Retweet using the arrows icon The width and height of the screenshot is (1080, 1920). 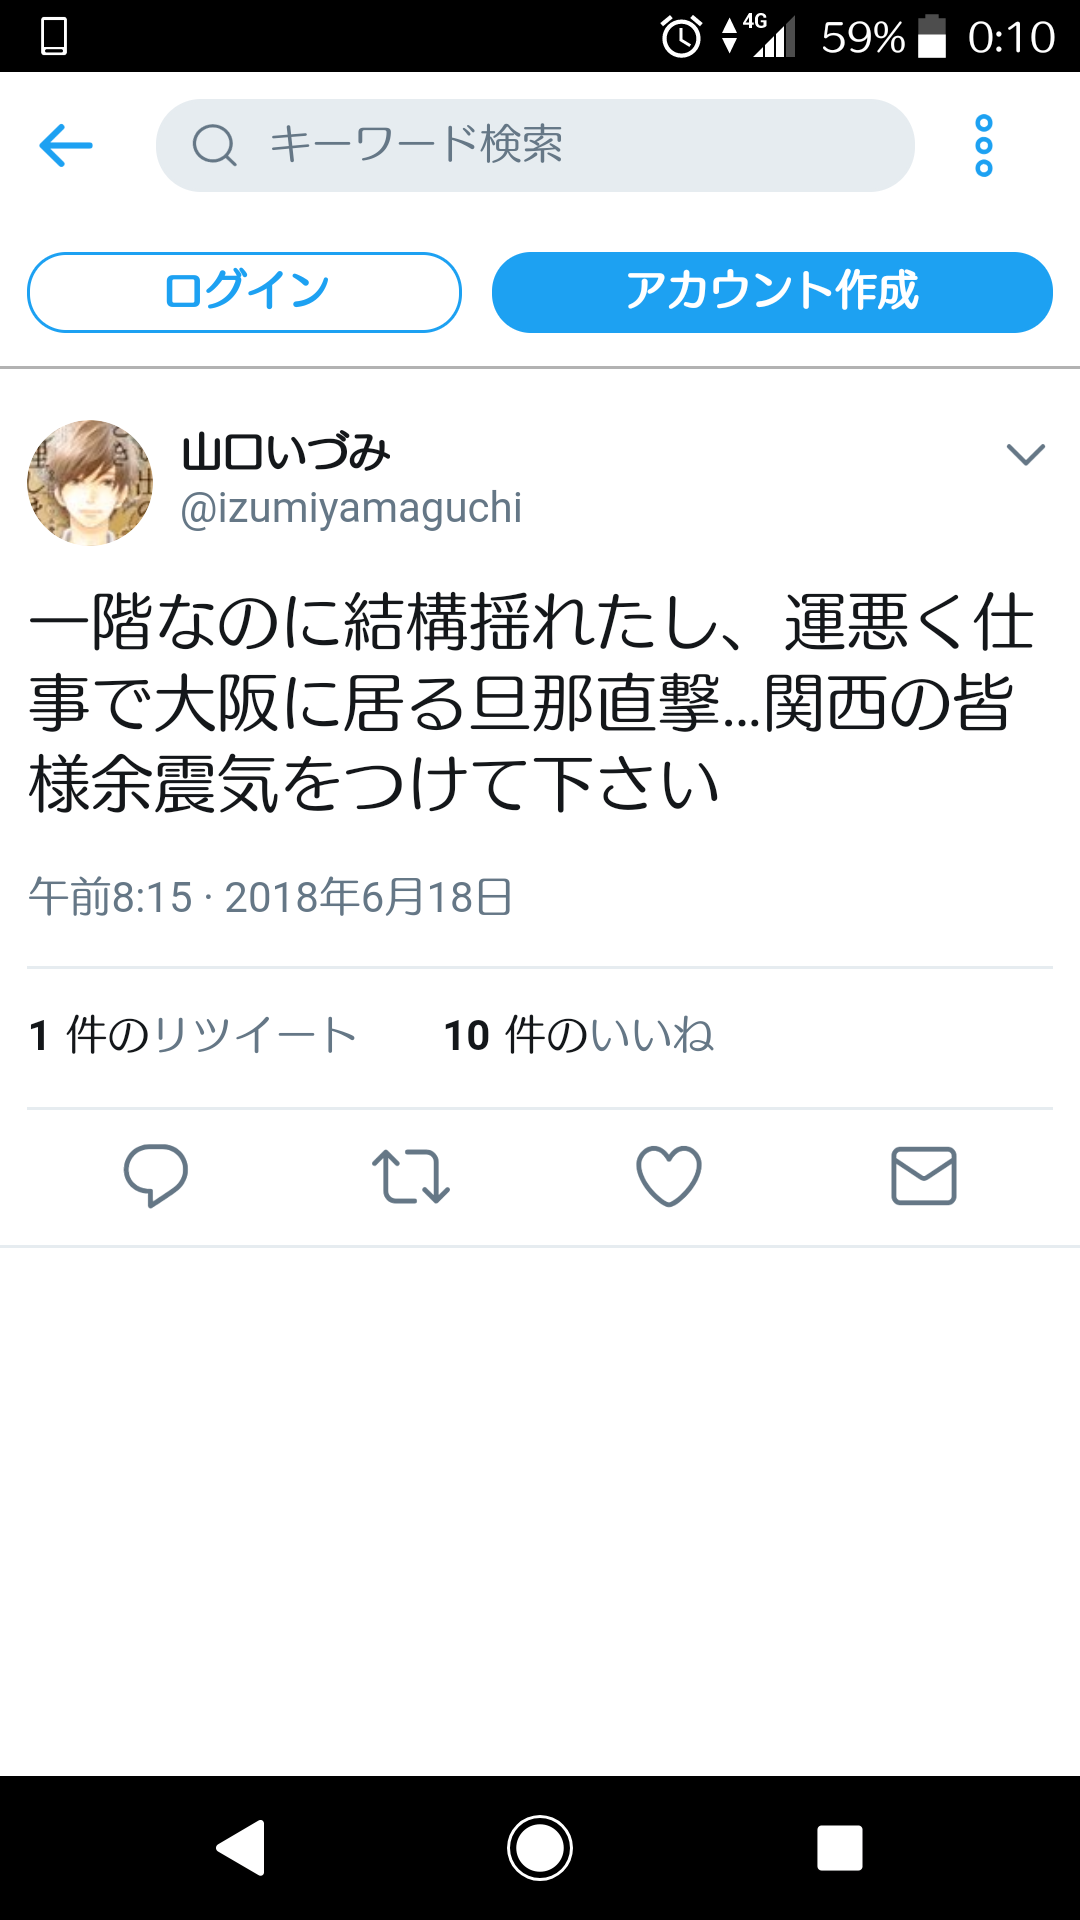[x=411, y=1176]
